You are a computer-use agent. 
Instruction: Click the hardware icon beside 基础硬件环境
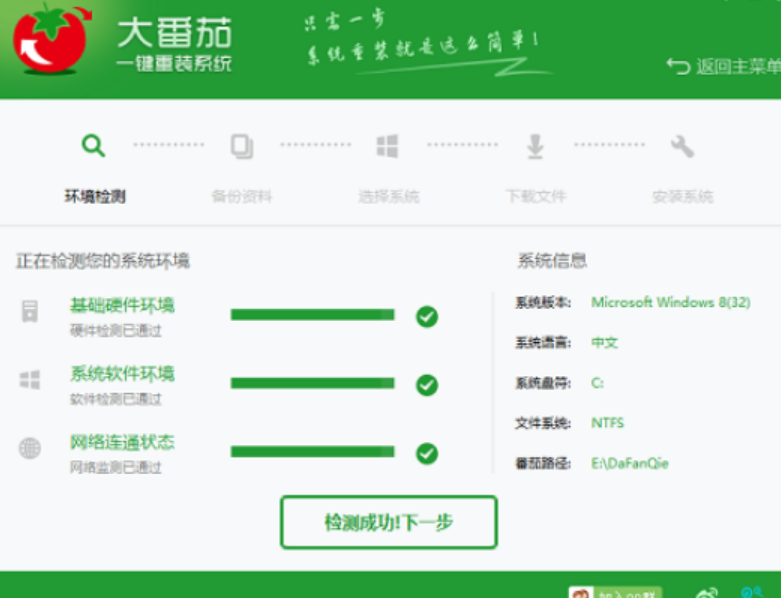click(x=30, y=311)
